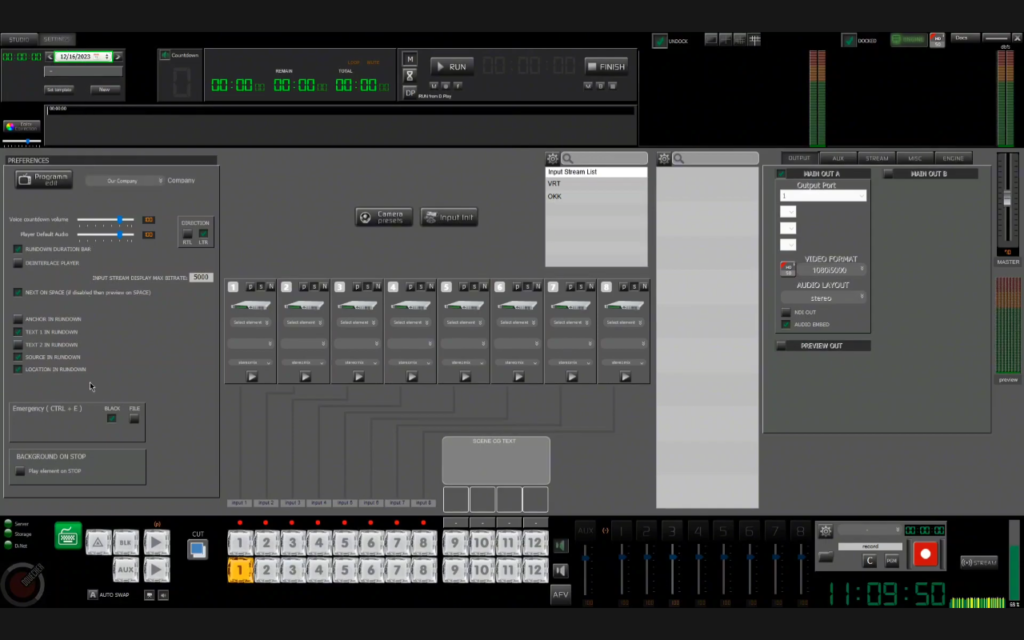Adjust Player Default Audio slider

tap(105, 234)
